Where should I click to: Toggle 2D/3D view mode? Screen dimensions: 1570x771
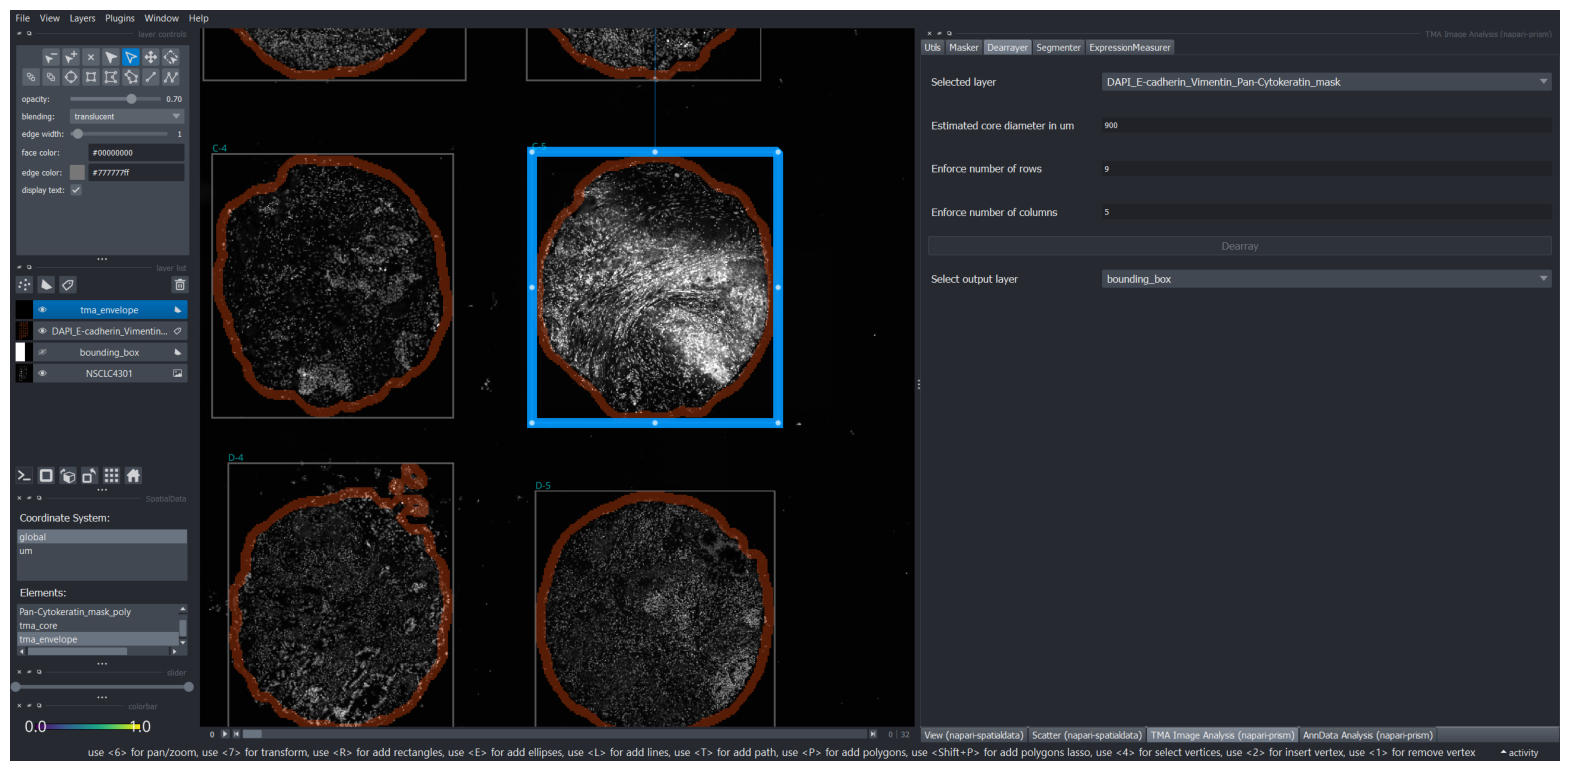point(46,476)
